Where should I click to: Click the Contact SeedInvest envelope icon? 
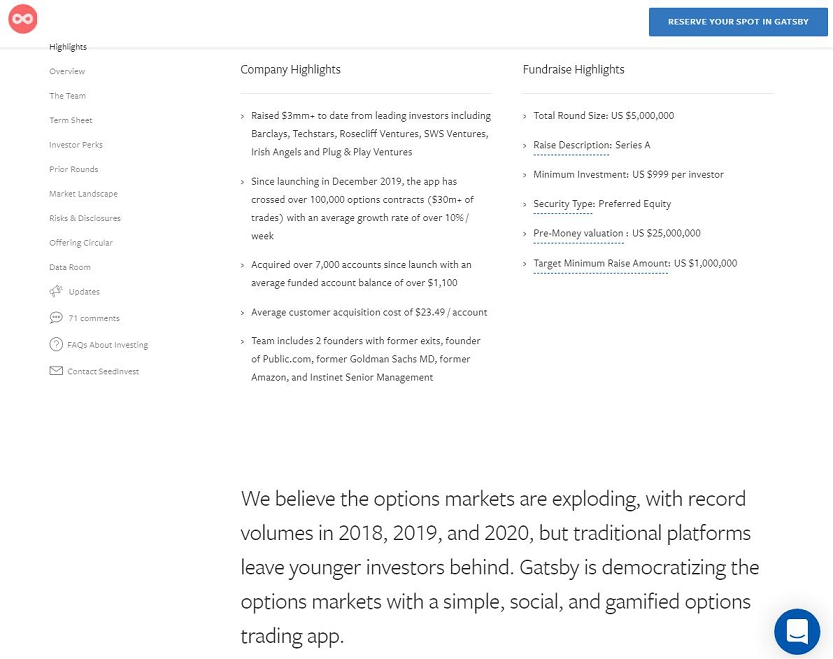point(56,371)
